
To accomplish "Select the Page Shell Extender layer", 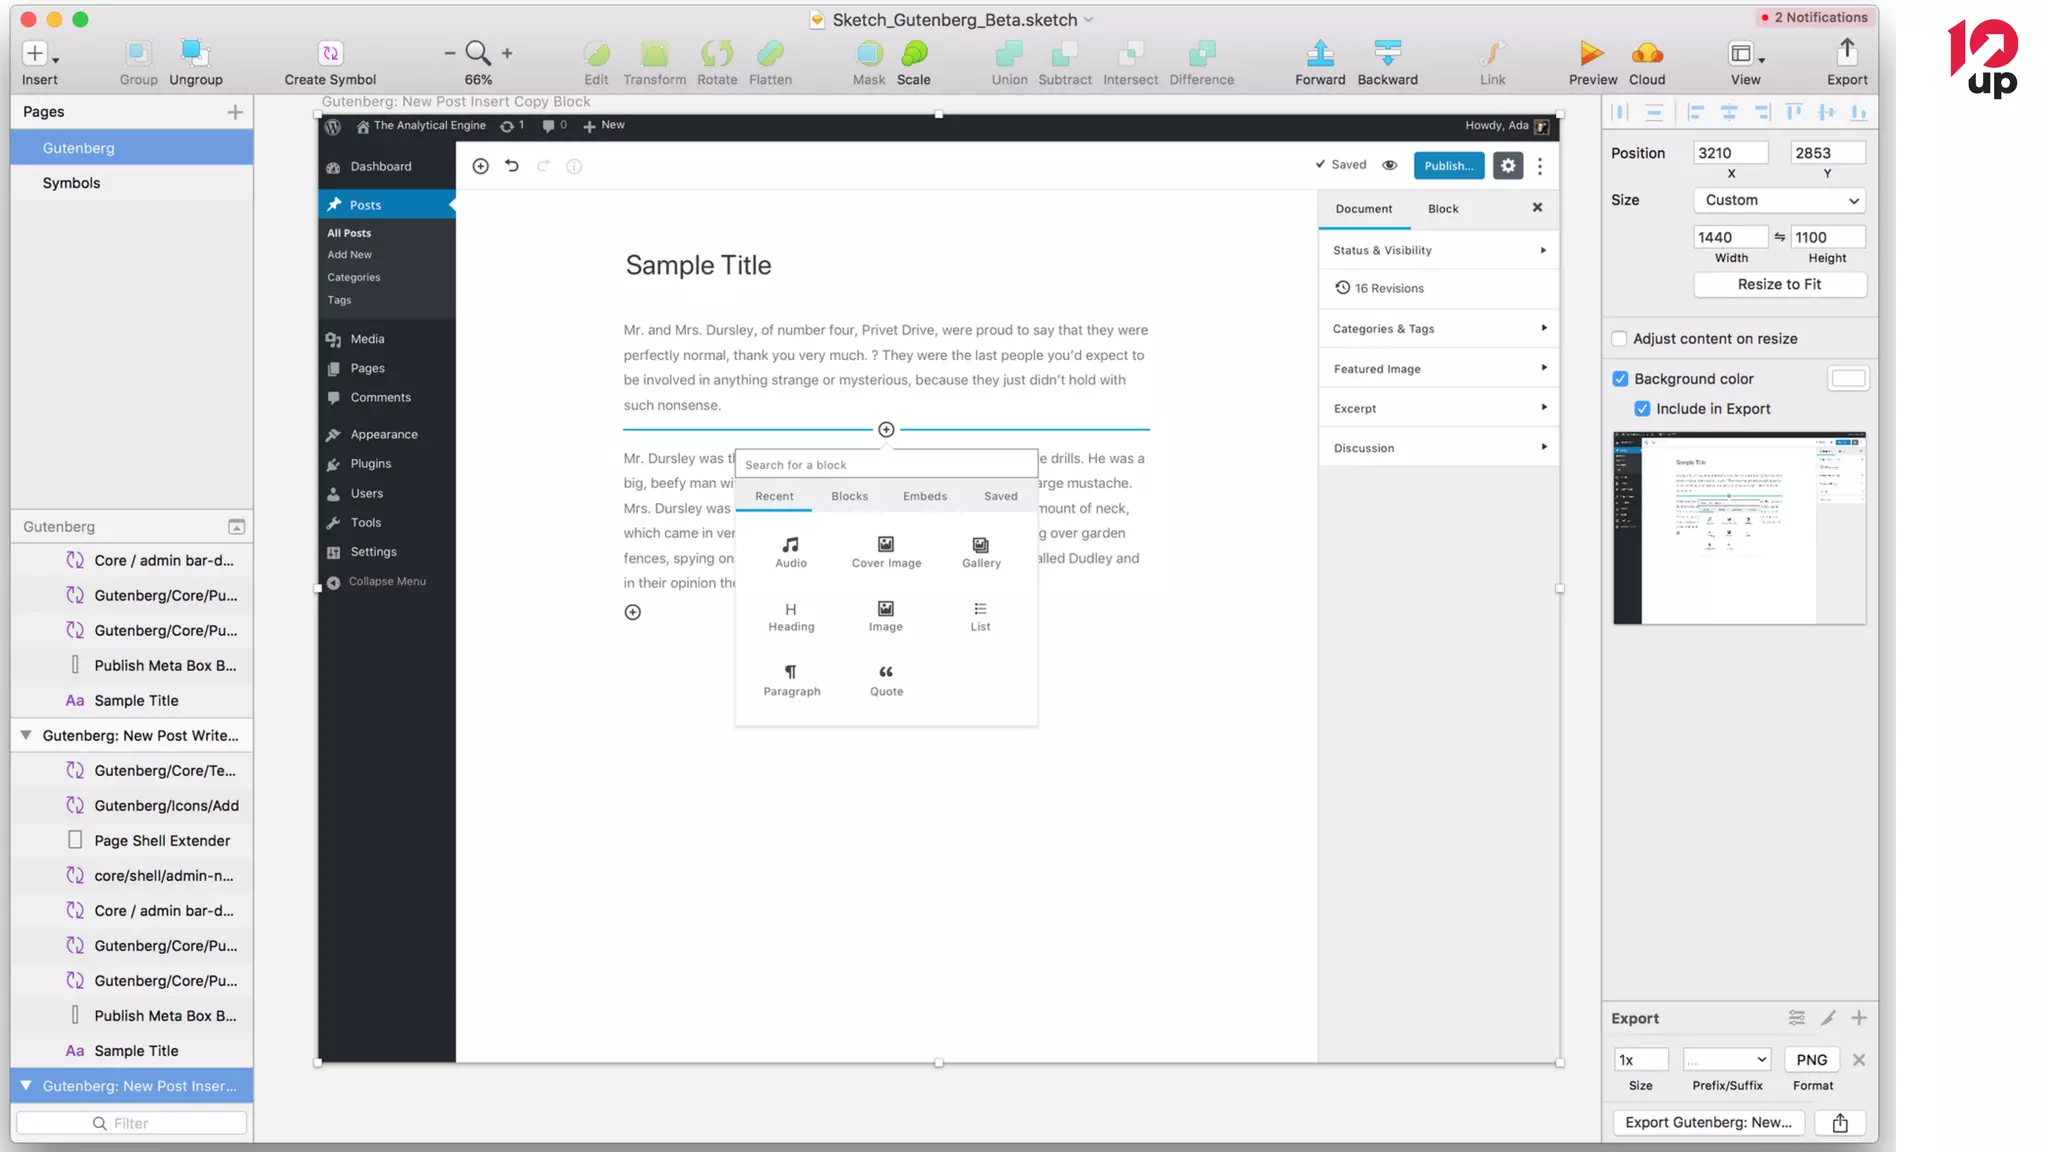I will [x=162, y=841].
